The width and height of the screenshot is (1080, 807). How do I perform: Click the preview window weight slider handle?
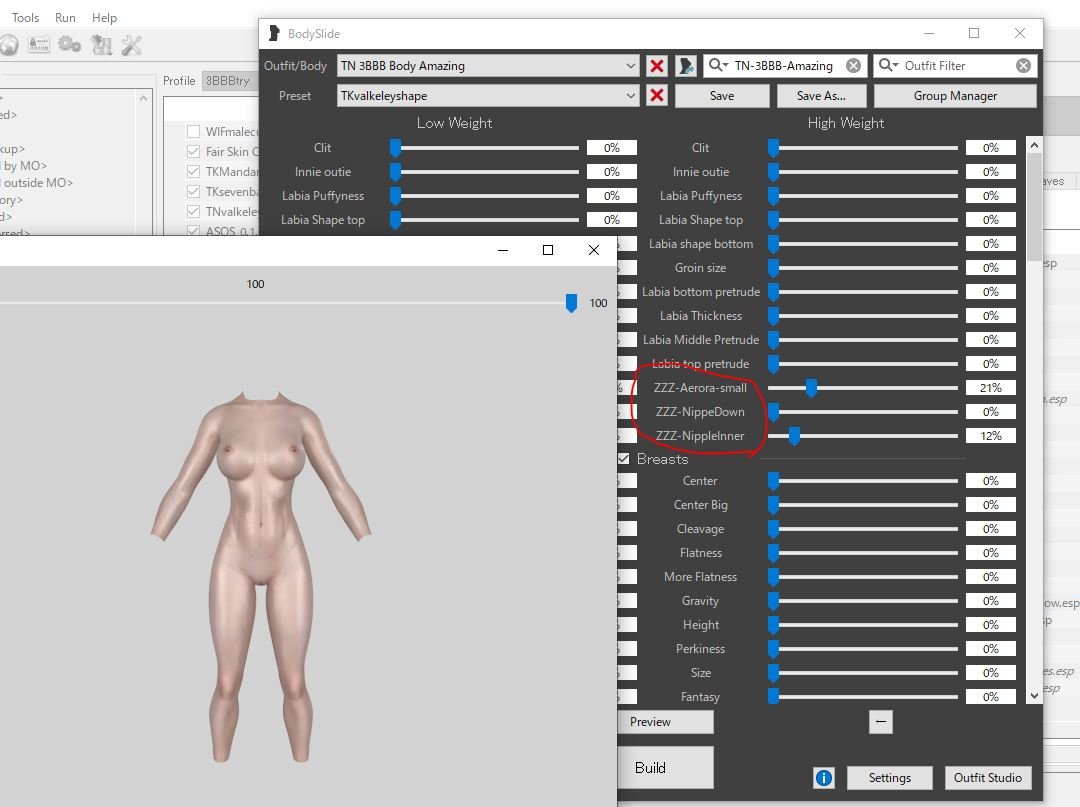571,303
